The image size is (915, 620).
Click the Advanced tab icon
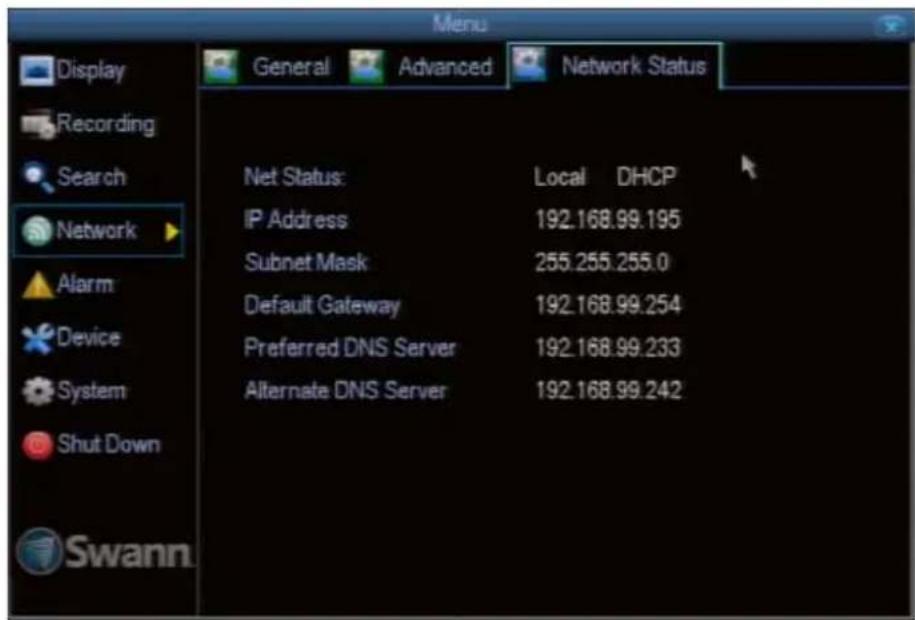[366, 66]
